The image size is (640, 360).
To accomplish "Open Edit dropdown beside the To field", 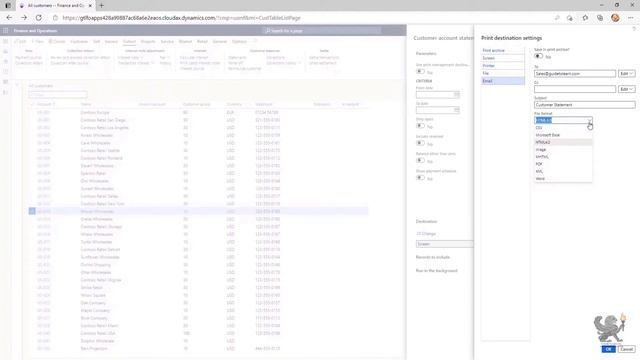I will [627, 73].
